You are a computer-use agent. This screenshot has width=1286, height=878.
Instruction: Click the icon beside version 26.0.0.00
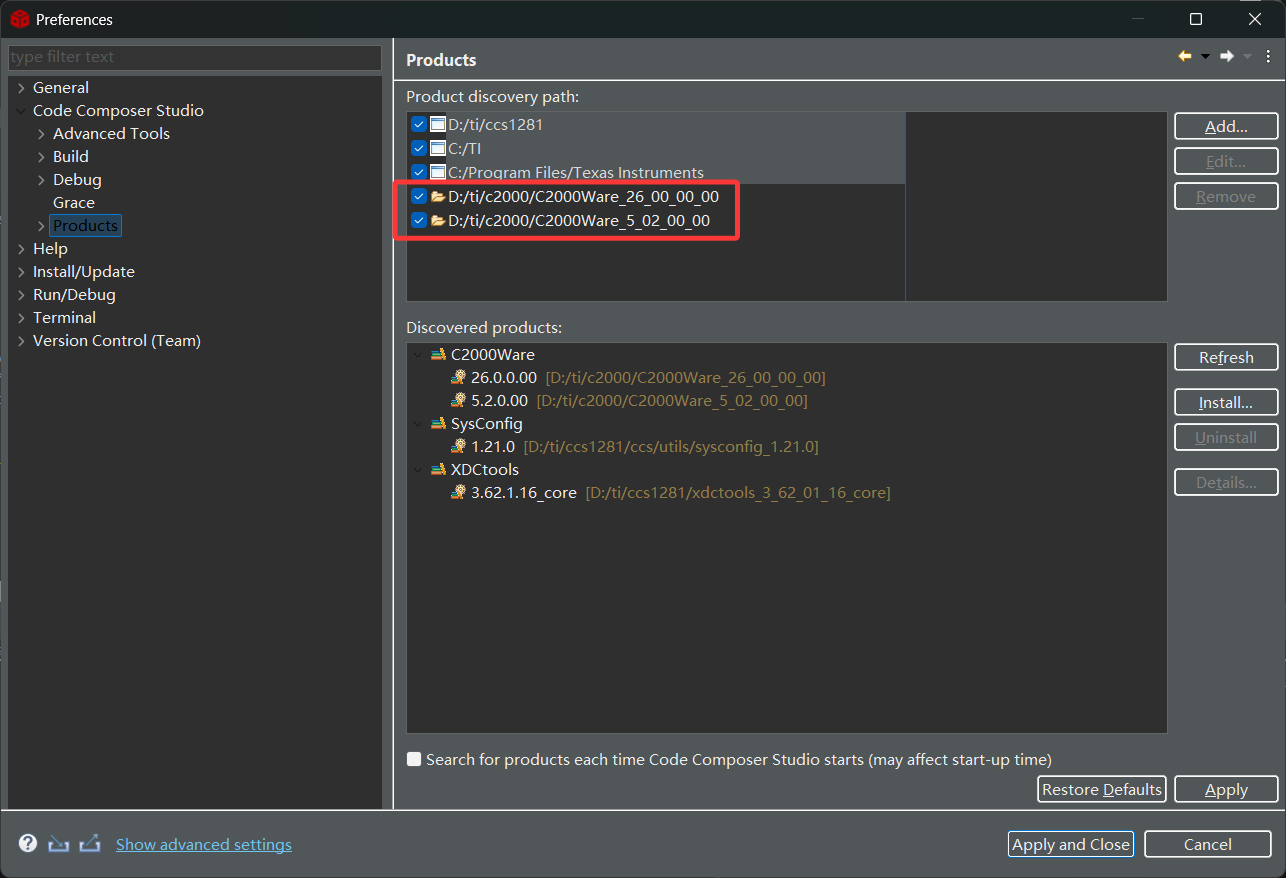tap(459, 378)
